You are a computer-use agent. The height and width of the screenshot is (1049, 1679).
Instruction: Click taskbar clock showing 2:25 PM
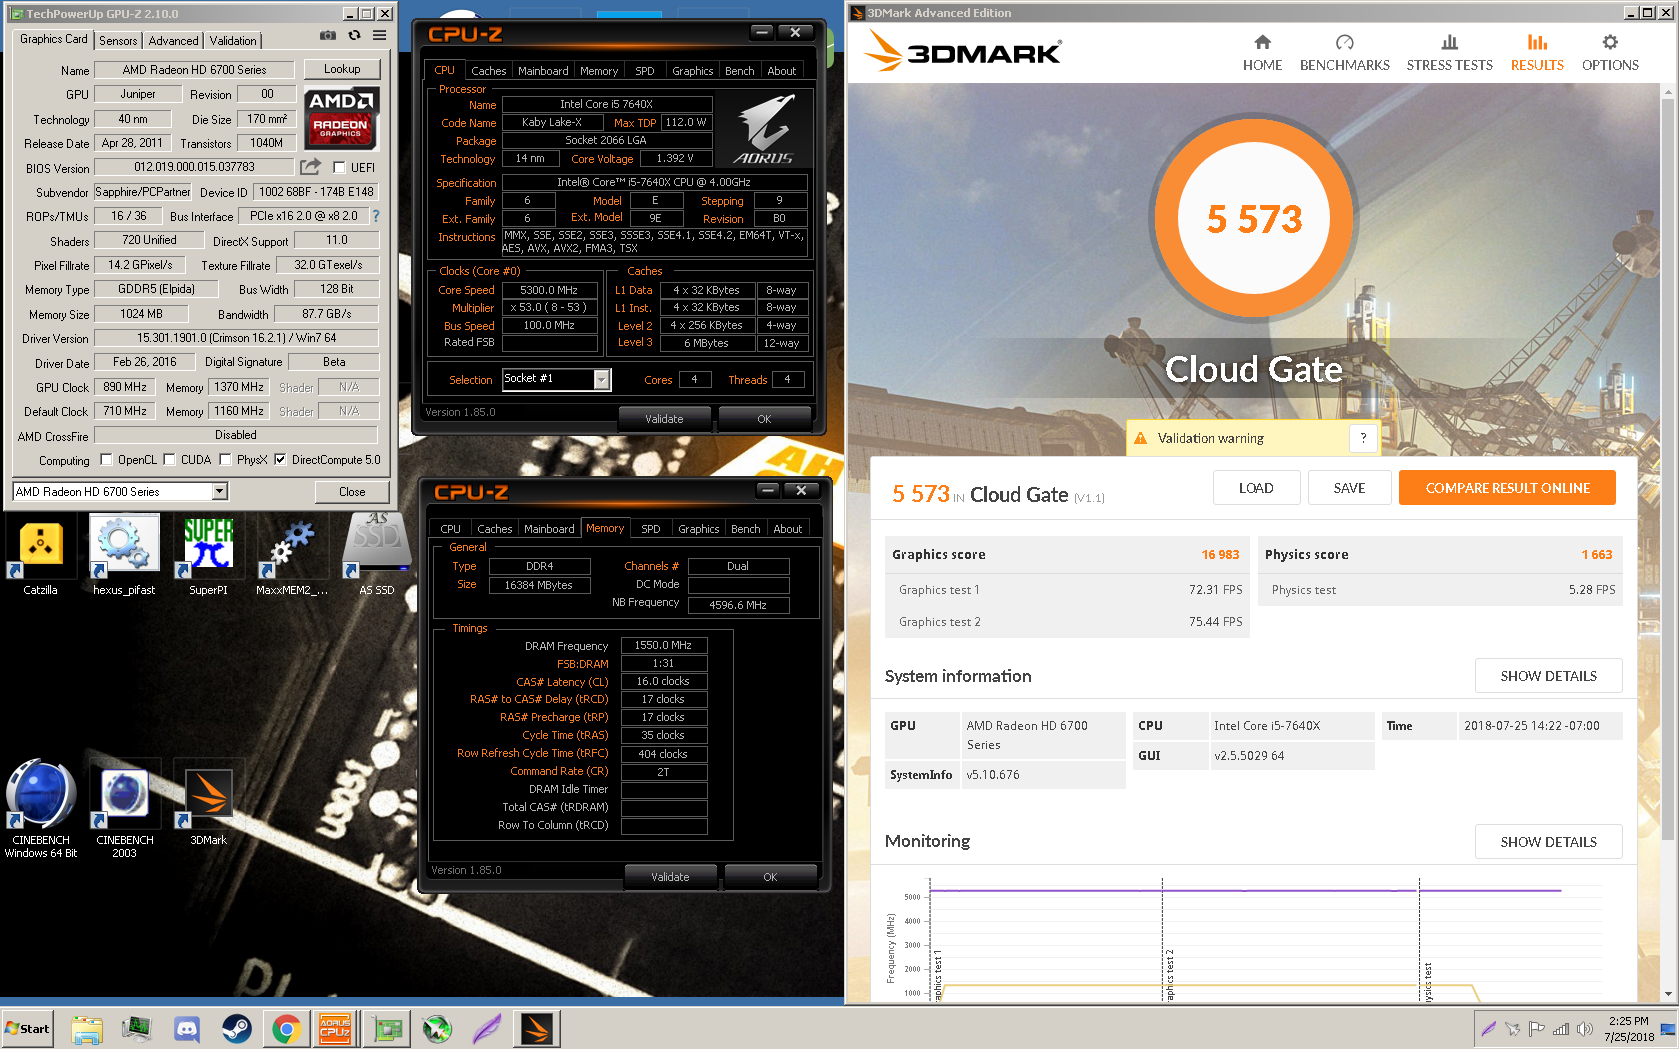click(1629, 1029)
